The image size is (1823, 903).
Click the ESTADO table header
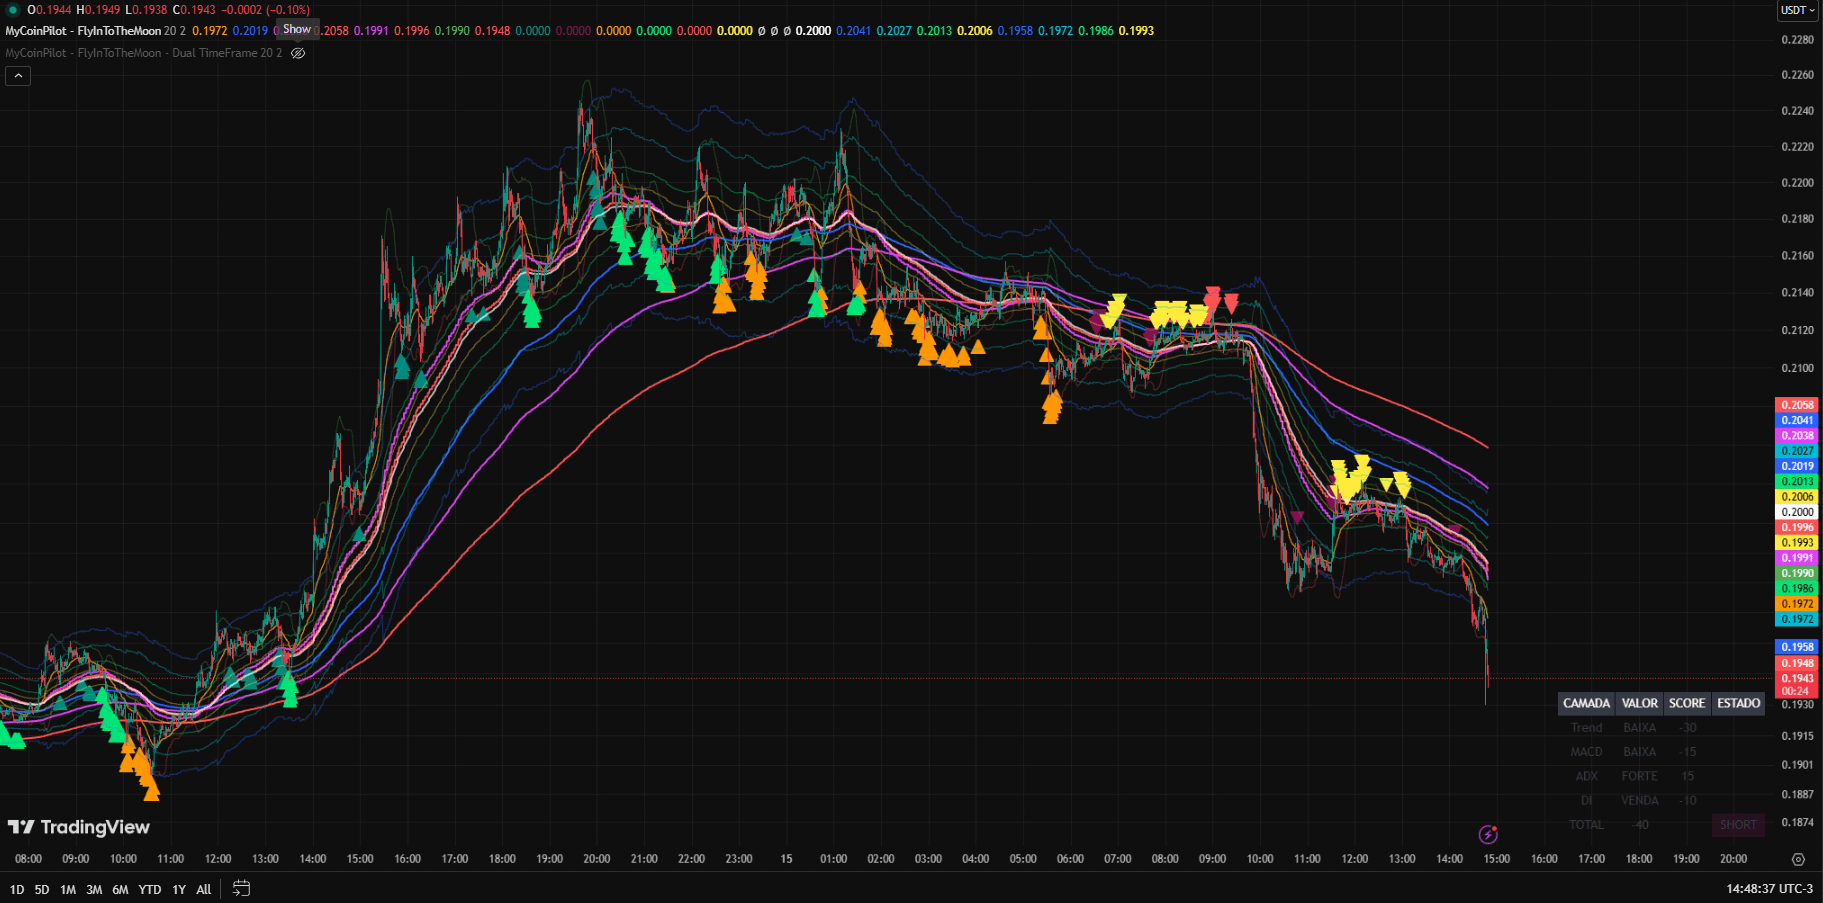1739,703
